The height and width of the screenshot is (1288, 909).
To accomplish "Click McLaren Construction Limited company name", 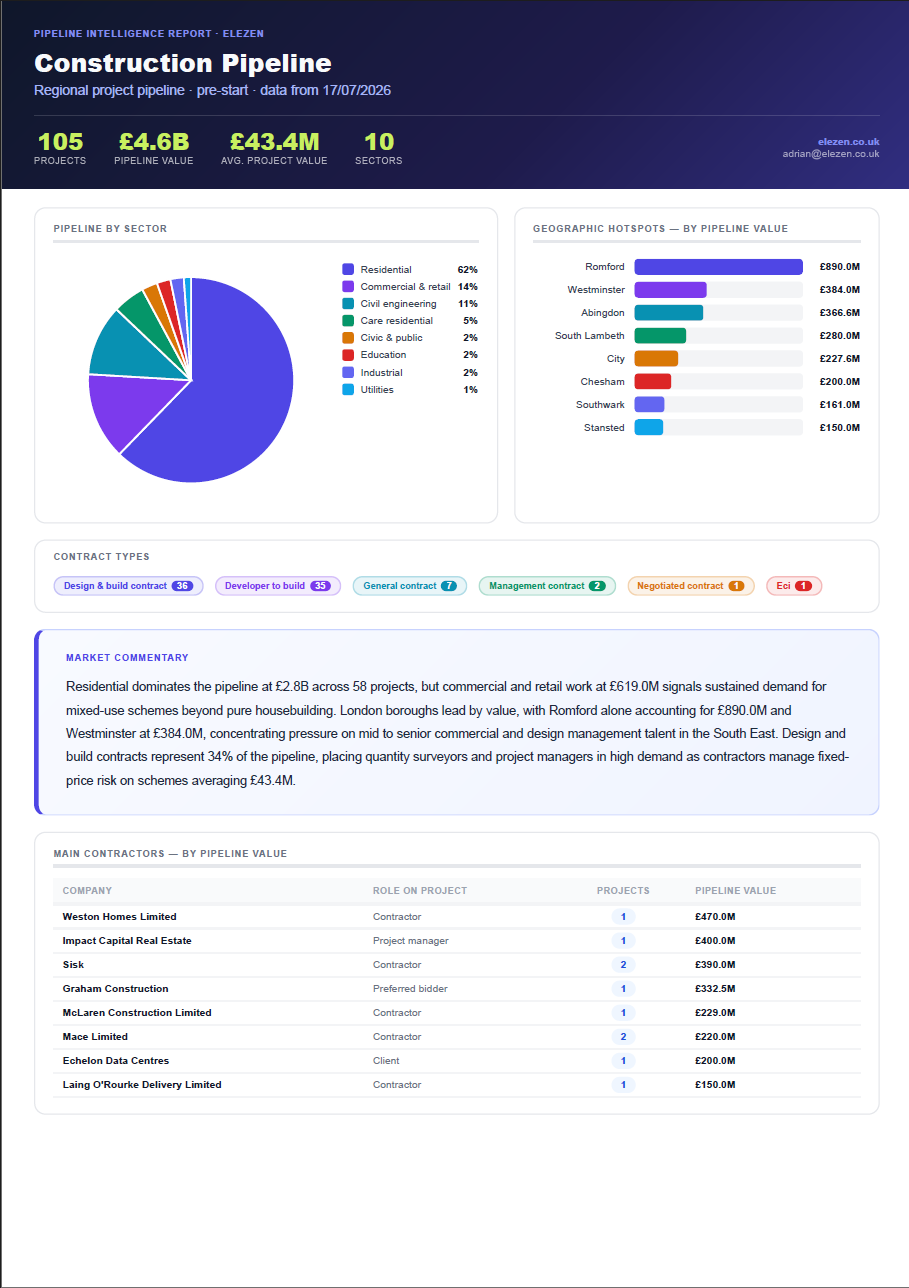I will [x=137, y=1013].
